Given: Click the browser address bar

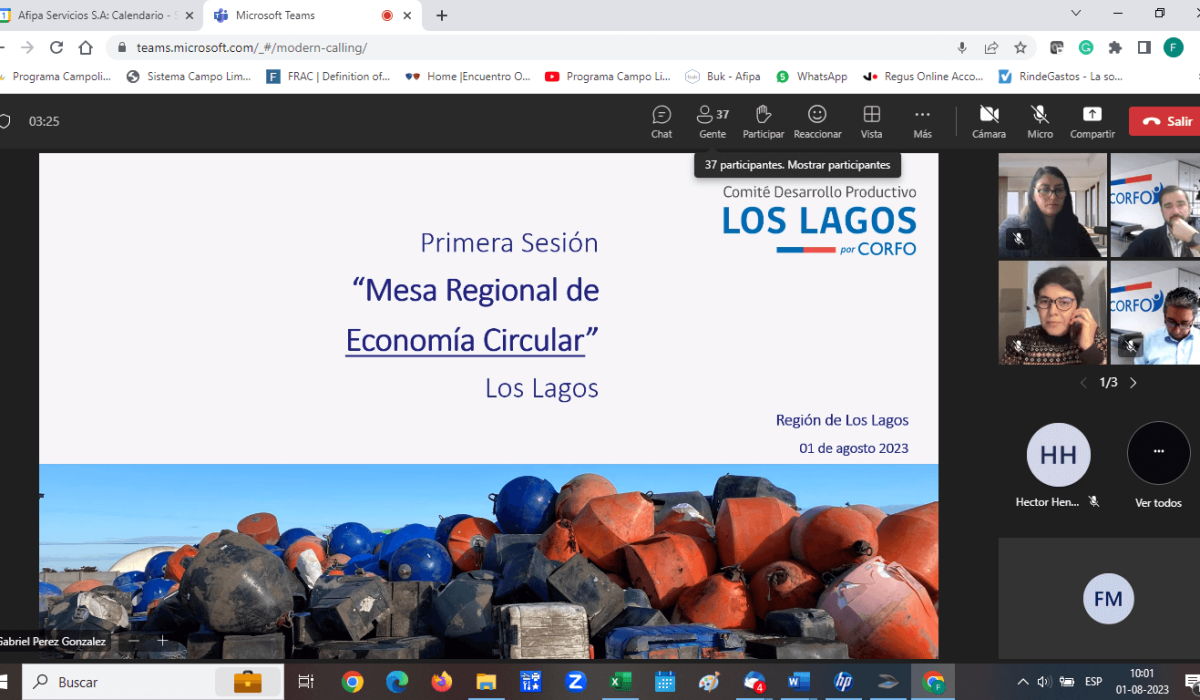Looking at the screenshot, I should [540, 47].
